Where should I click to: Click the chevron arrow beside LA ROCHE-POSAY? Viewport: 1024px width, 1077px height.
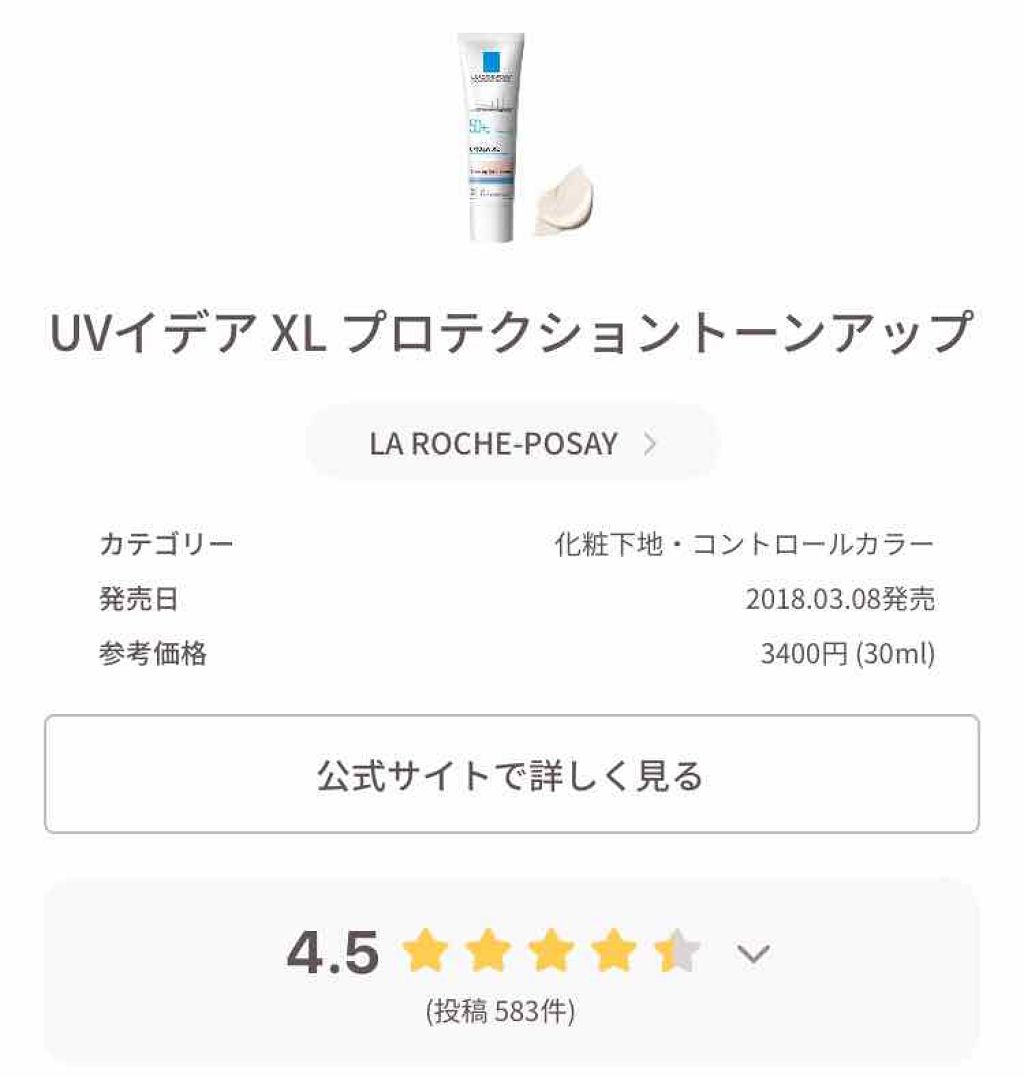coord(650,444)
